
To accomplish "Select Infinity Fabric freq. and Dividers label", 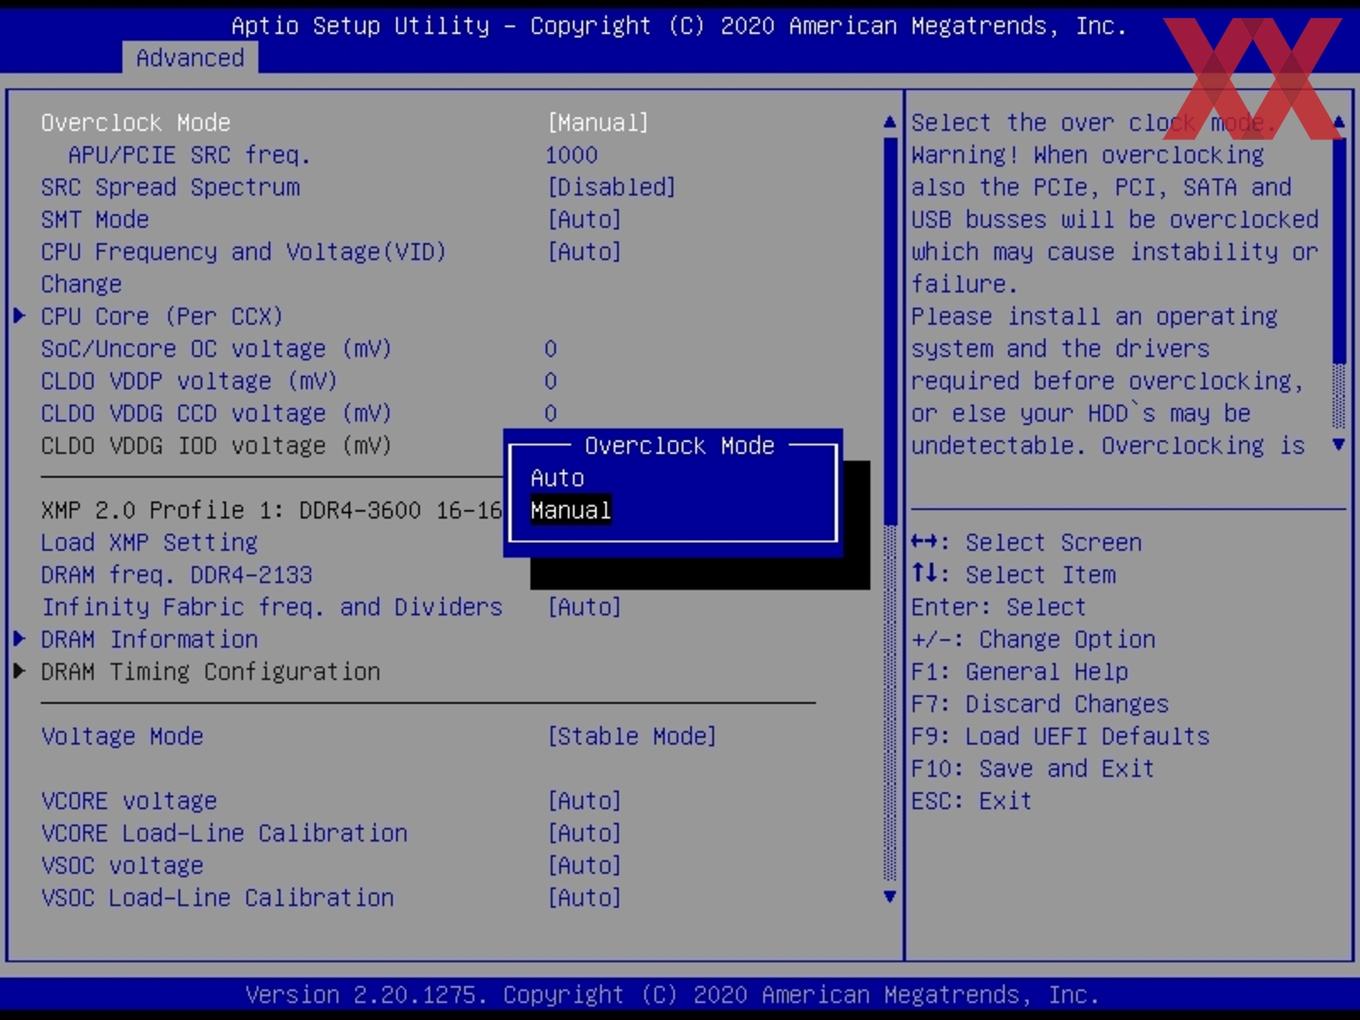I will click(272, 607).
